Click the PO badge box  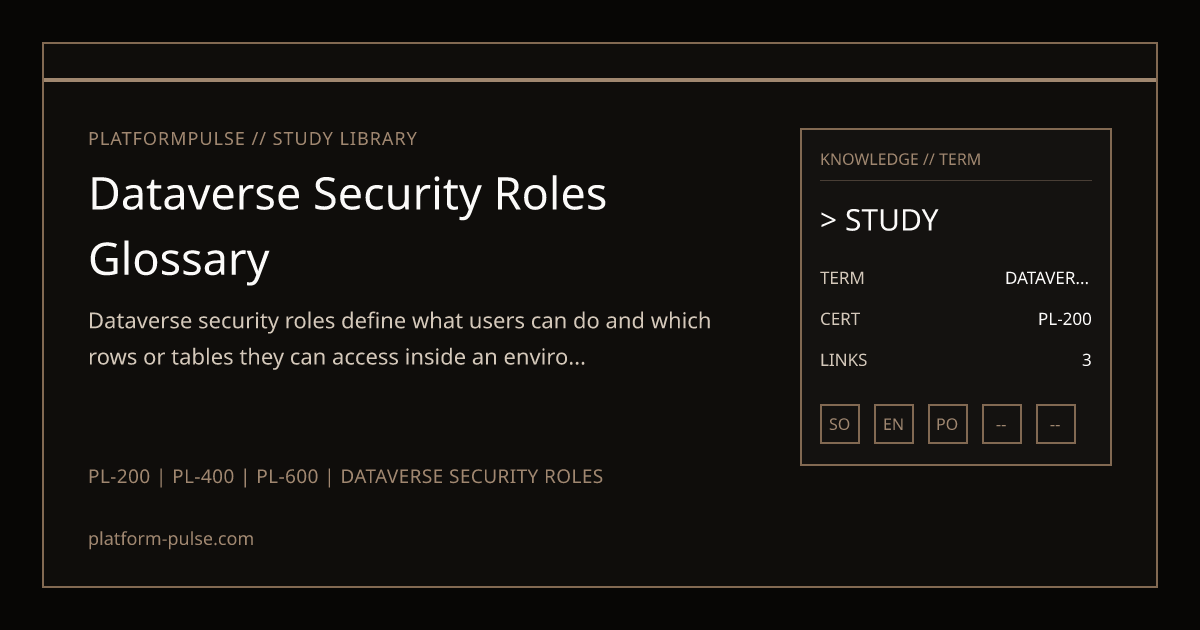pos(948,424)
